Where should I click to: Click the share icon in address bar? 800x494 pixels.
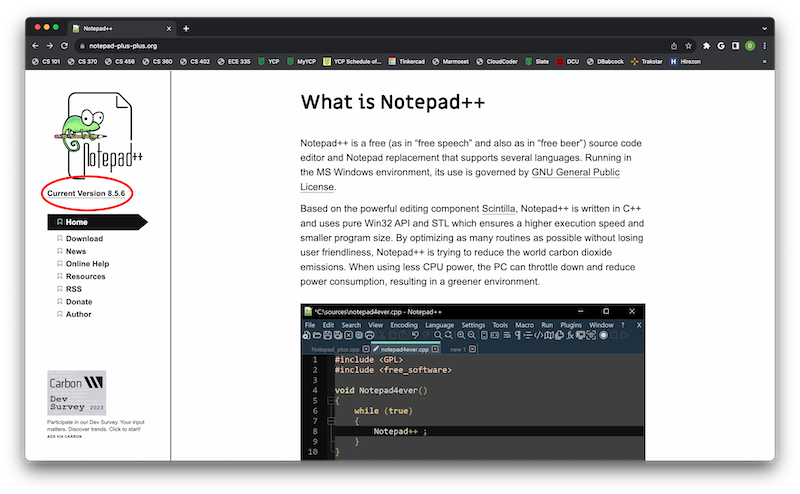pyautogui.click(x=674, y=46)
